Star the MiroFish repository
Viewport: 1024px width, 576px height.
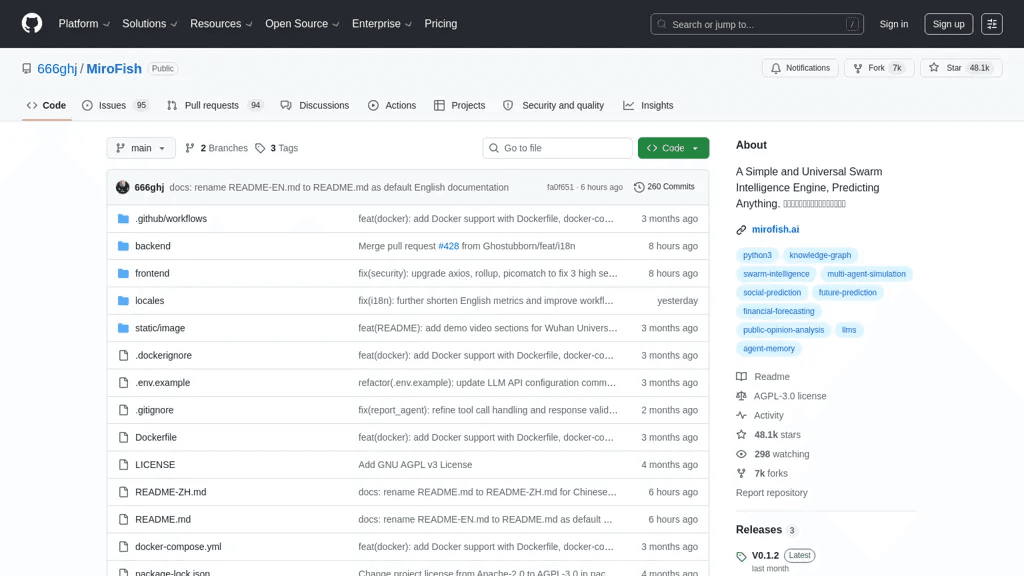pyautogui.click(x=961, y=68)
